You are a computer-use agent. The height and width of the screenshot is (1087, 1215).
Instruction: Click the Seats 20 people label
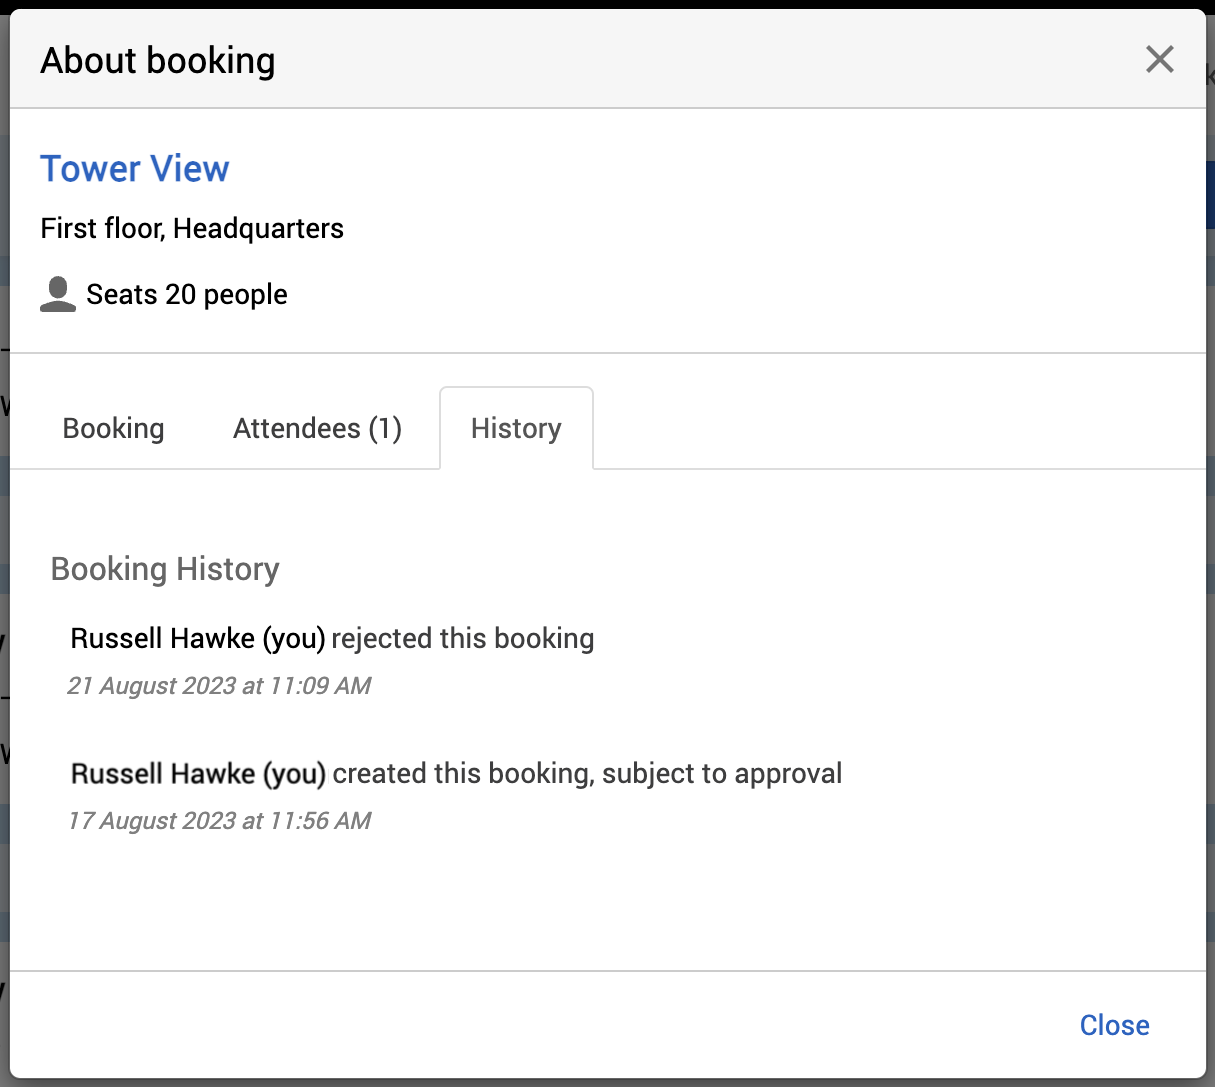coord(187,294)
